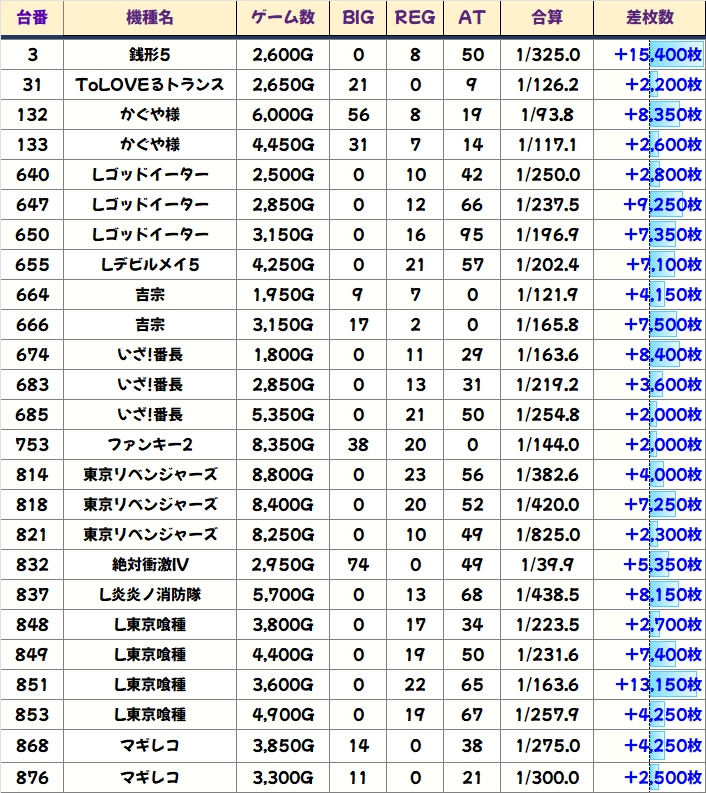Open the ToLOVEるトランス machine entry
The height and width of the screenshot is (793, 706).
click(150, 85)
